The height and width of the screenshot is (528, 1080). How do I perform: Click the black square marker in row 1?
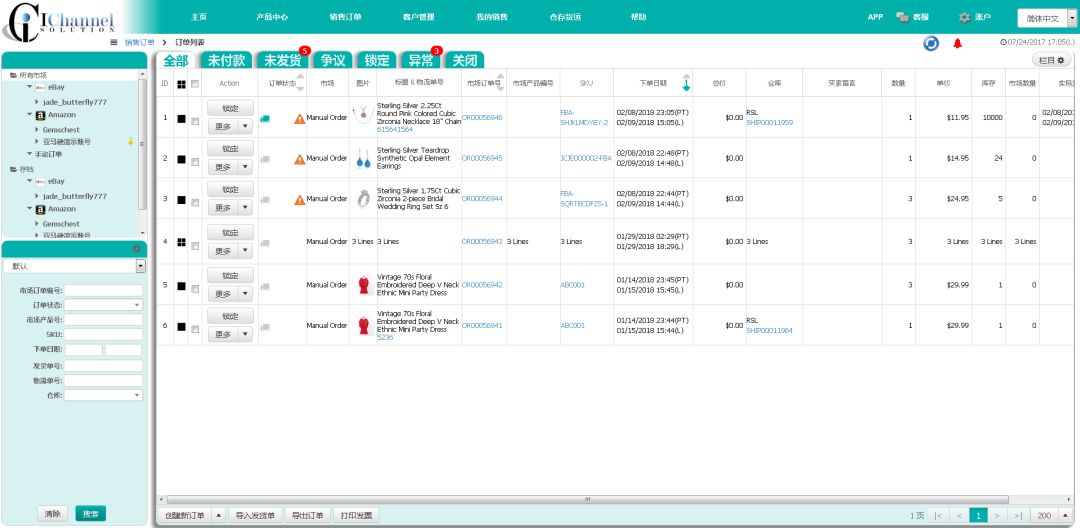pyautogui.click(x=181, y=118)
